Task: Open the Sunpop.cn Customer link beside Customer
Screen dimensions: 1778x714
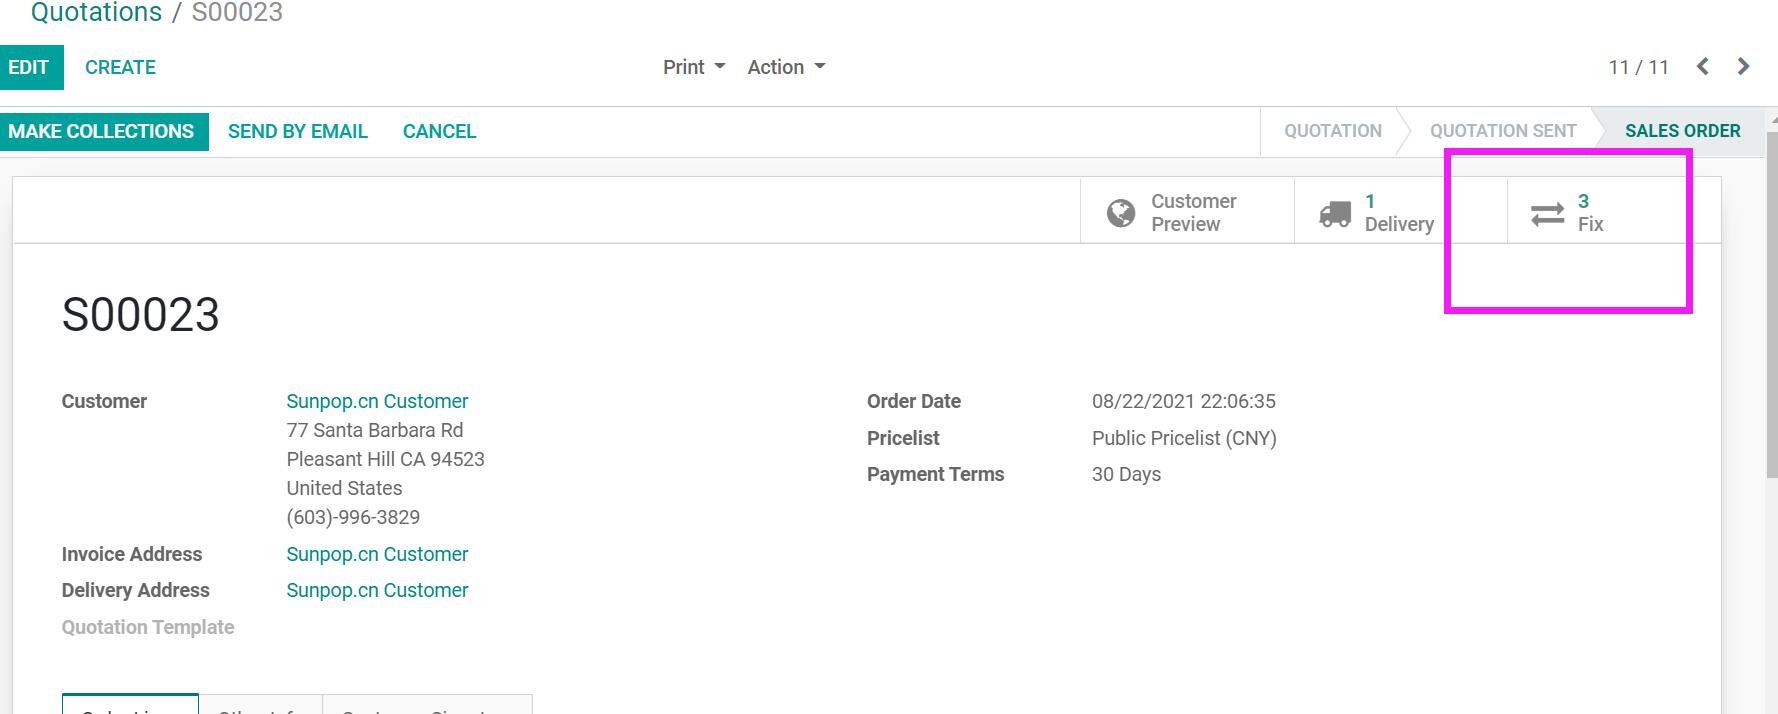Action: (377, 401)
